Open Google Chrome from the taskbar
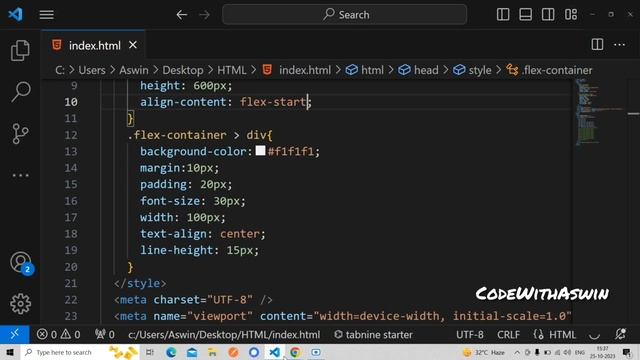Screen dimensions: 640x360 pyautogui.click(x=295, y=352)
